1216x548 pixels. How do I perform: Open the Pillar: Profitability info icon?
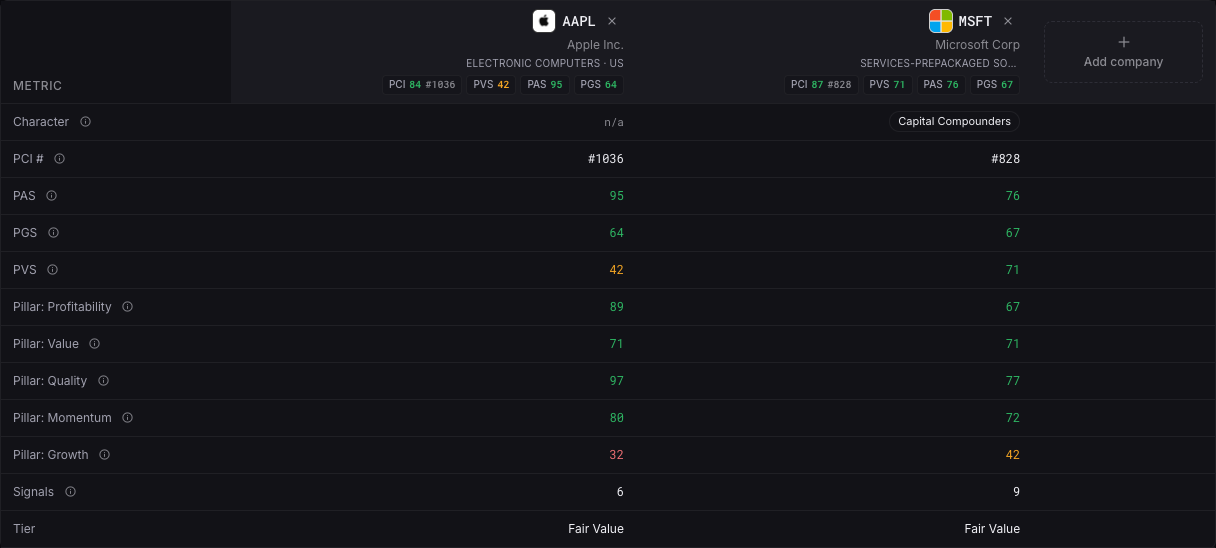tap(127, 307)
